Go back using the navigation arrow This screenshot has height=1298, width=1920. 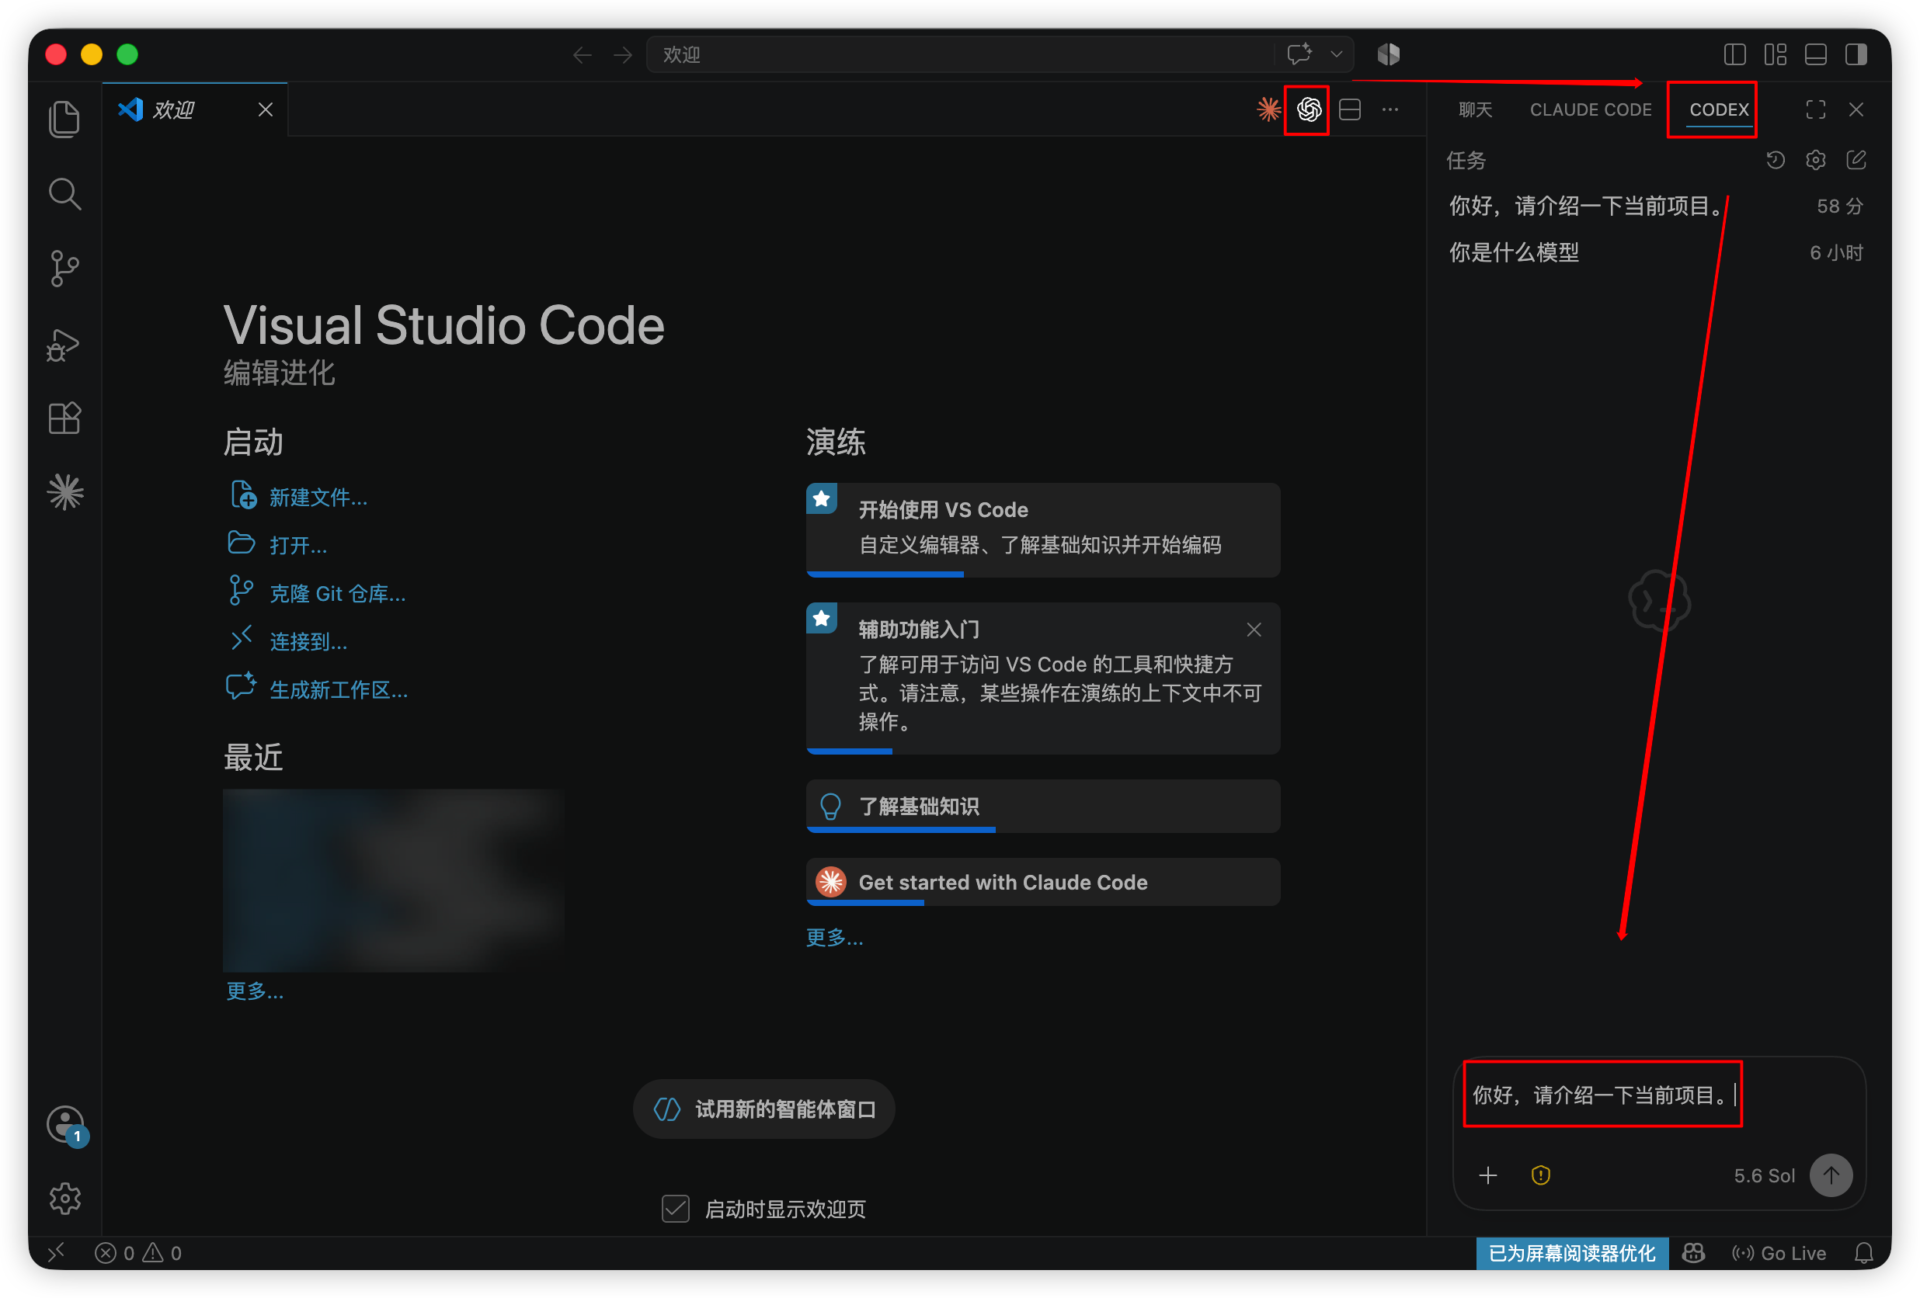click(x=582, y=55)
